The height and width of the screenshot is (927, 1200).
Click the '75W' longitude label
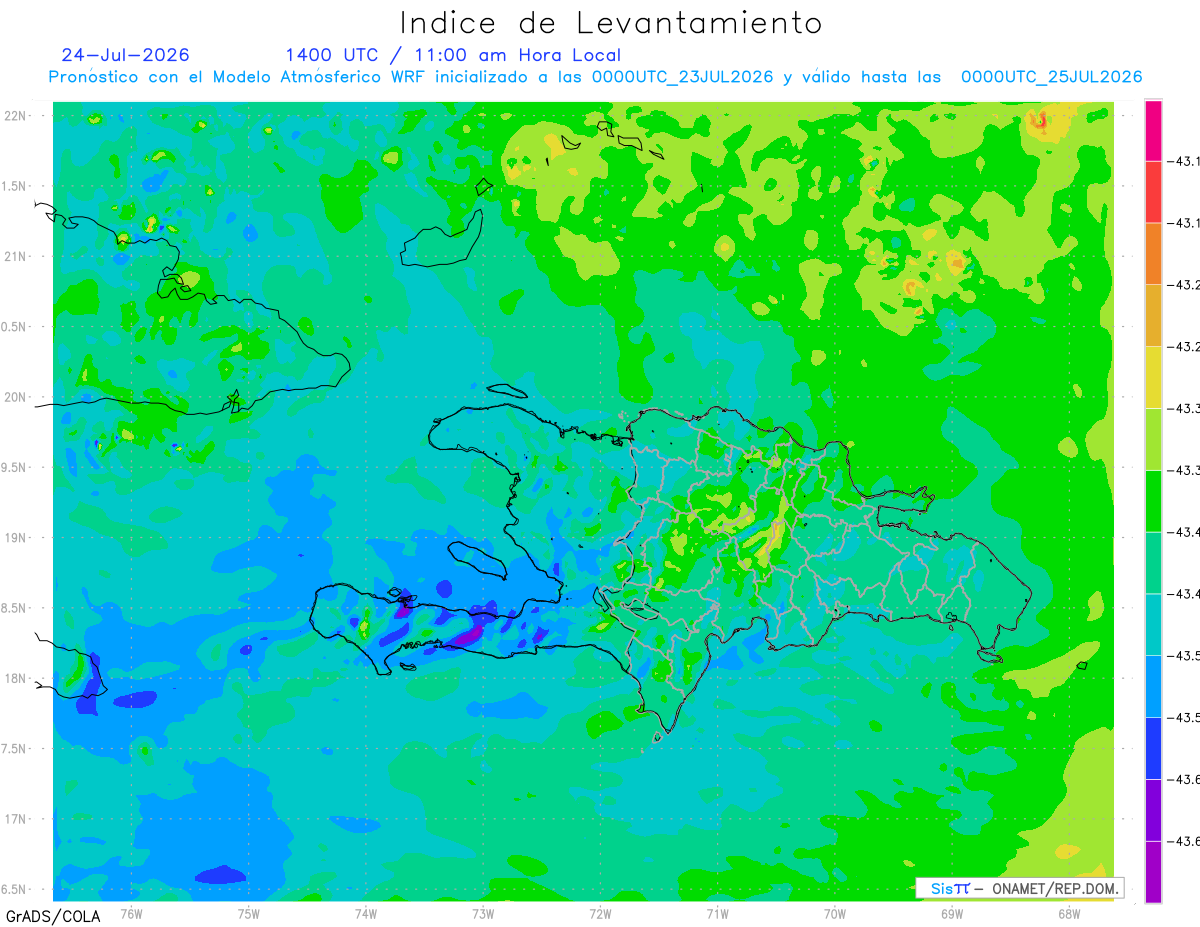[248, 913]
